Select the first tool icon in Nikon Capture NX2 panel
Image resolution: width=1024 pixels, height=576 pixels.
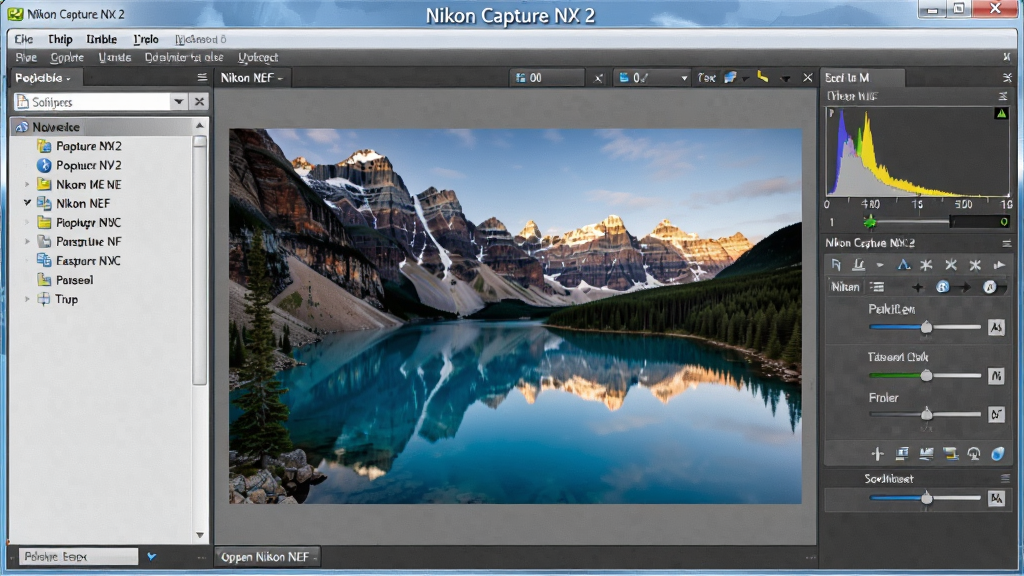pyautogui.click(x=837, y=265)
